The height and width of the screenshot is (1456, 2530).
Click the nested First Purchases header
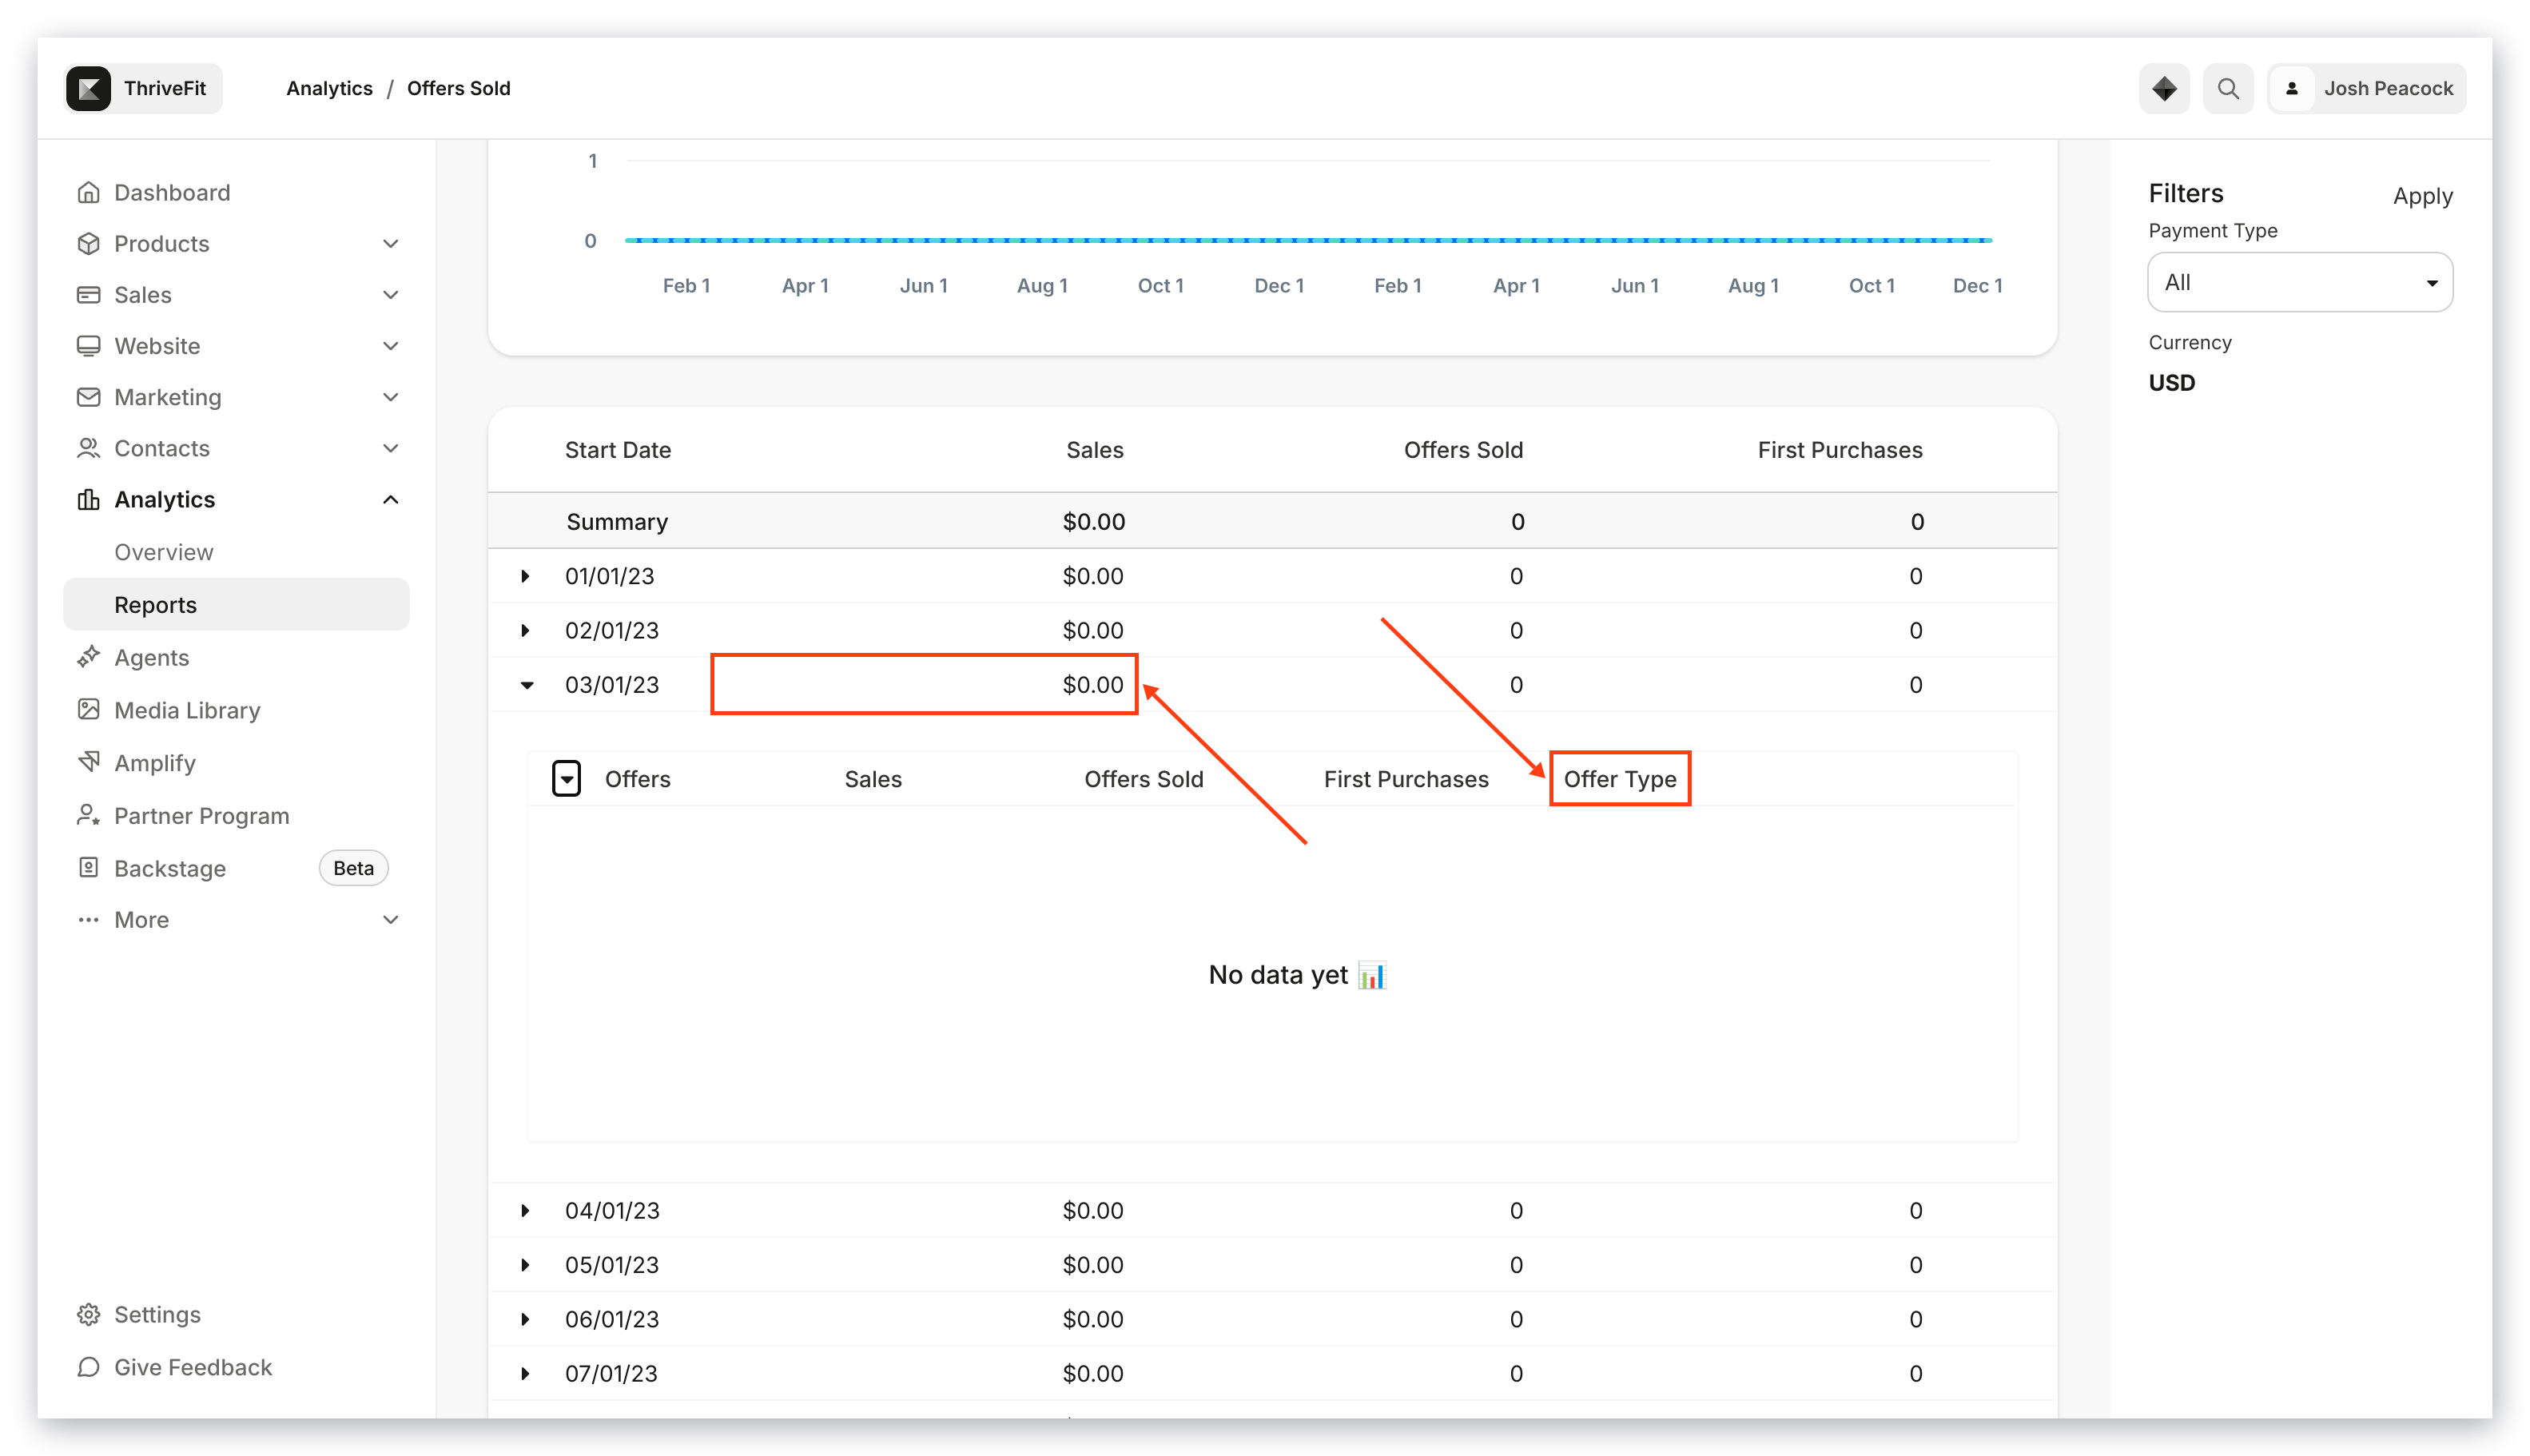[1406, 779]
